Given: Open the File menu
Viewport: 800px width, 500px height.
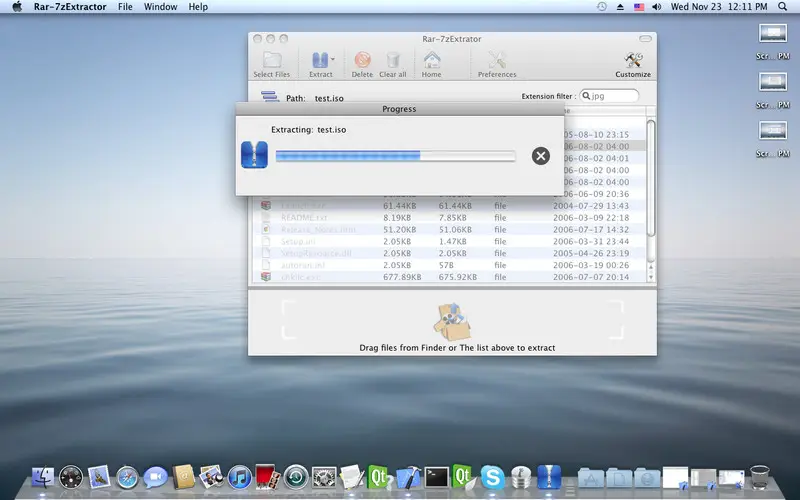Looking at the screenshot, I should (125, 7).
